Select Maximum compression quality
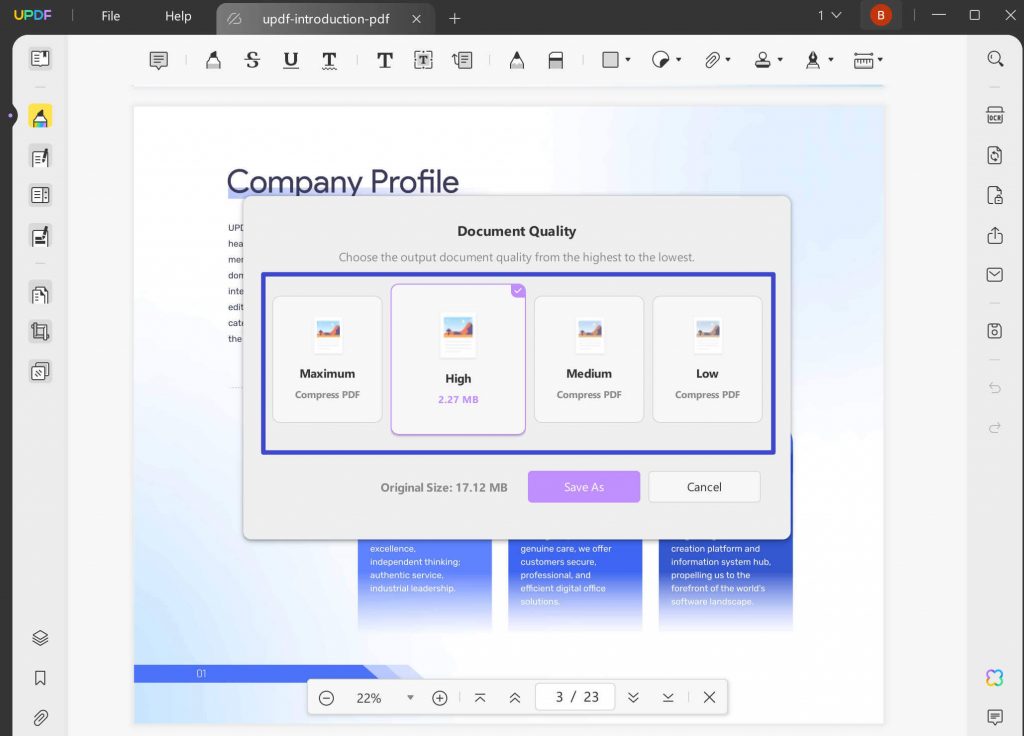 (x=327, y=358)
